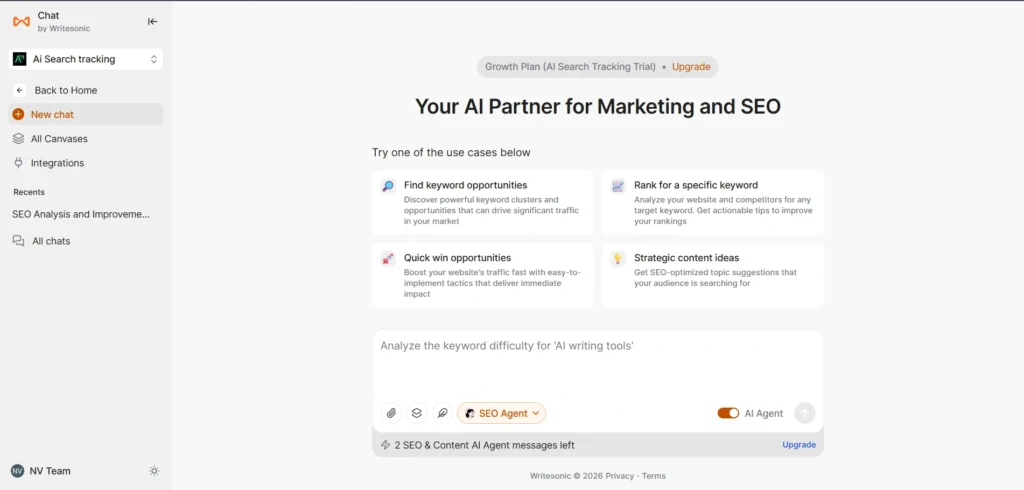Click Upgrade link in the Growth Plan banner
The height and width of the screenshot is (490, 1024).
691,67
